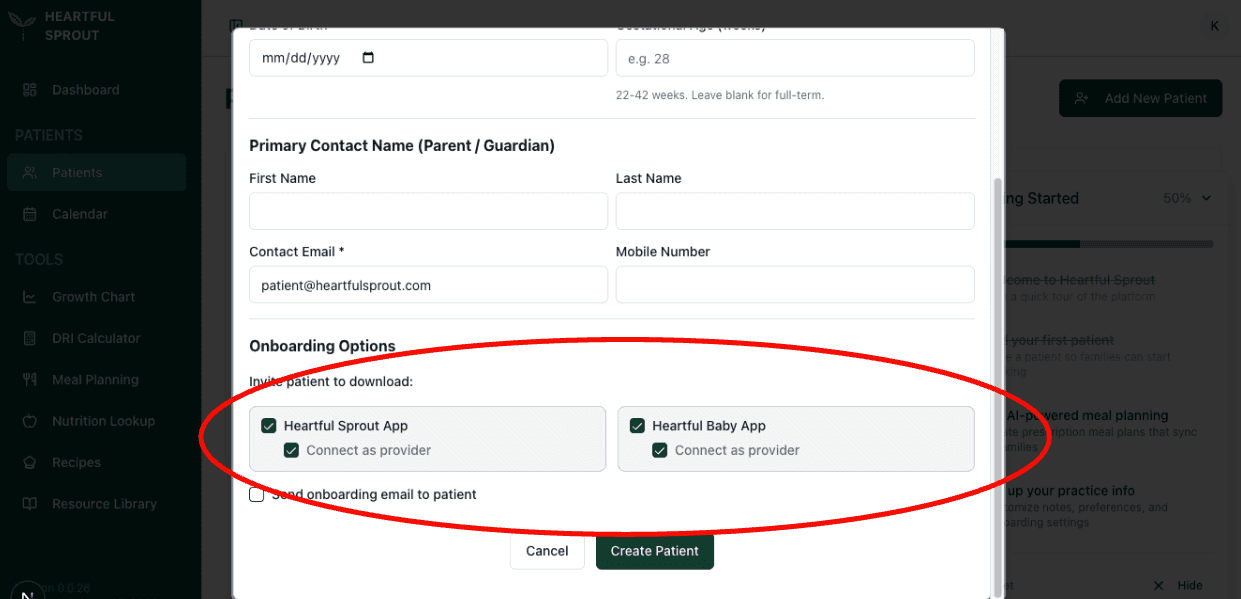Click the Add New Patient person icon
This screenshot has width=1241, height=599.
coord(1082,98)
